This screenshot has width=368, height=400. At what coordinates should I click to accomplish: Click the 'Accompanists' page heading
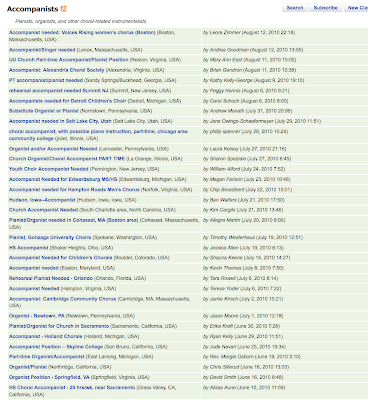pyautogui.click(x=33, y=9)
